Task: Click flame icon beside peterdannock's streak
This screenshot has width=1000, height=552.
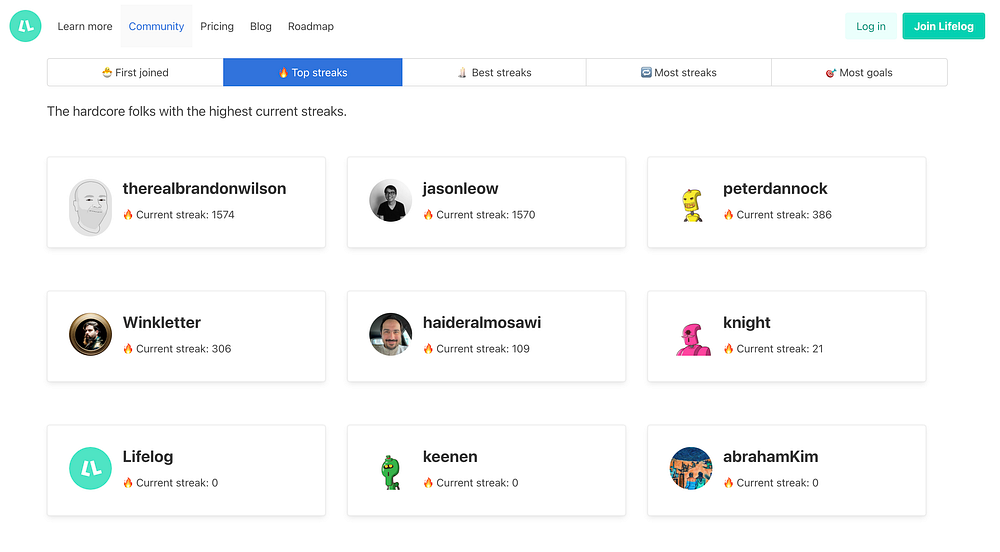Action: [728, 215]
